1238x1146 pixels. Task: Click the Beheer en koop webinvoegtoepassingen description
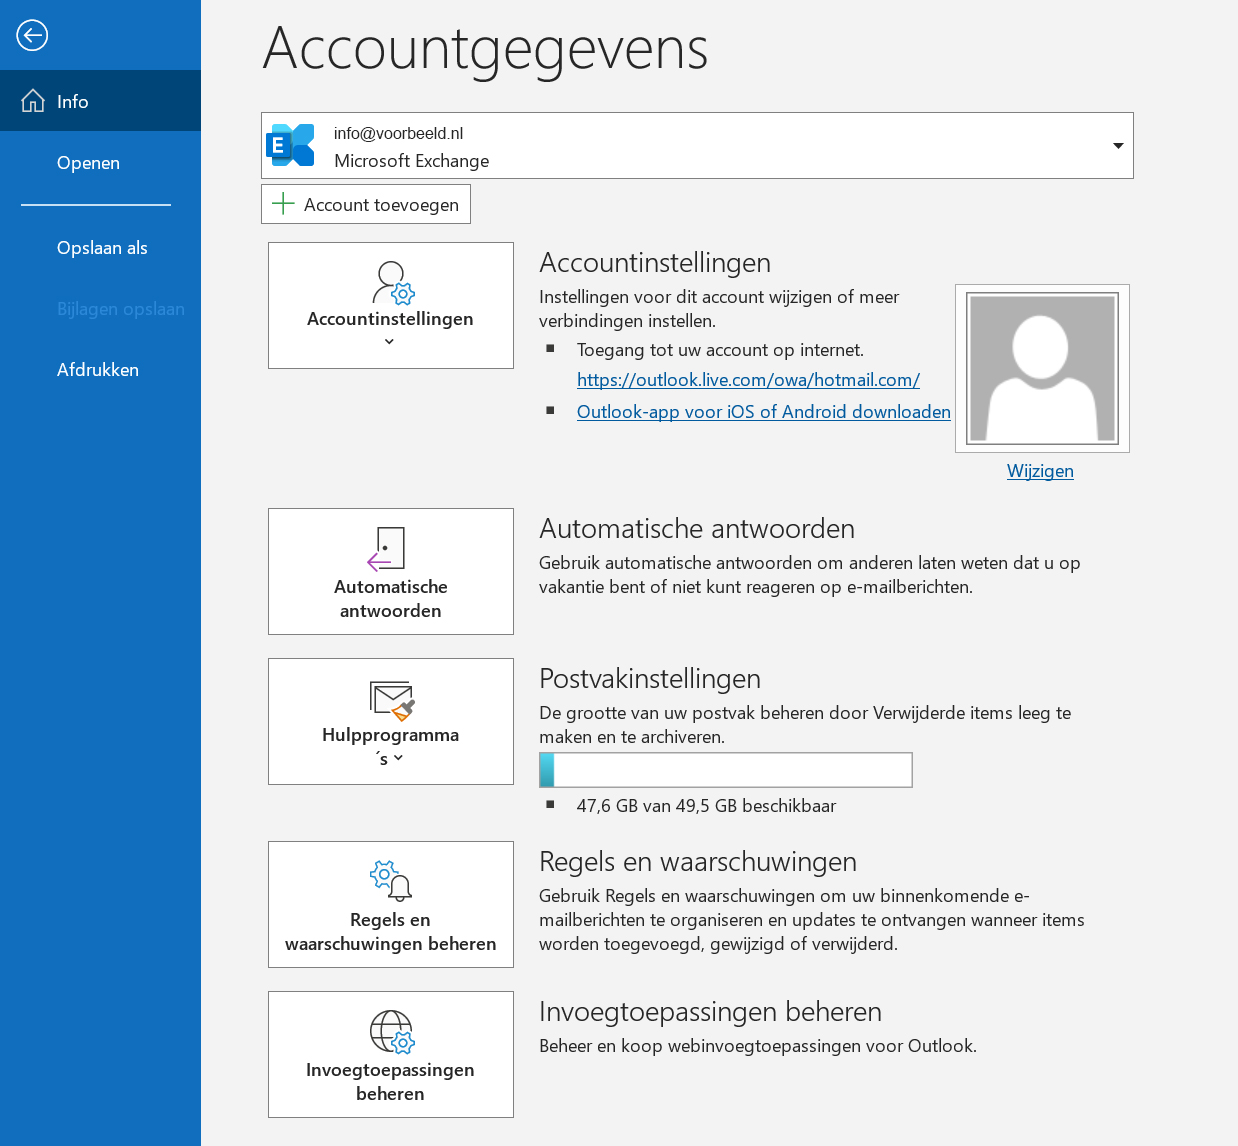[758, 1046]
